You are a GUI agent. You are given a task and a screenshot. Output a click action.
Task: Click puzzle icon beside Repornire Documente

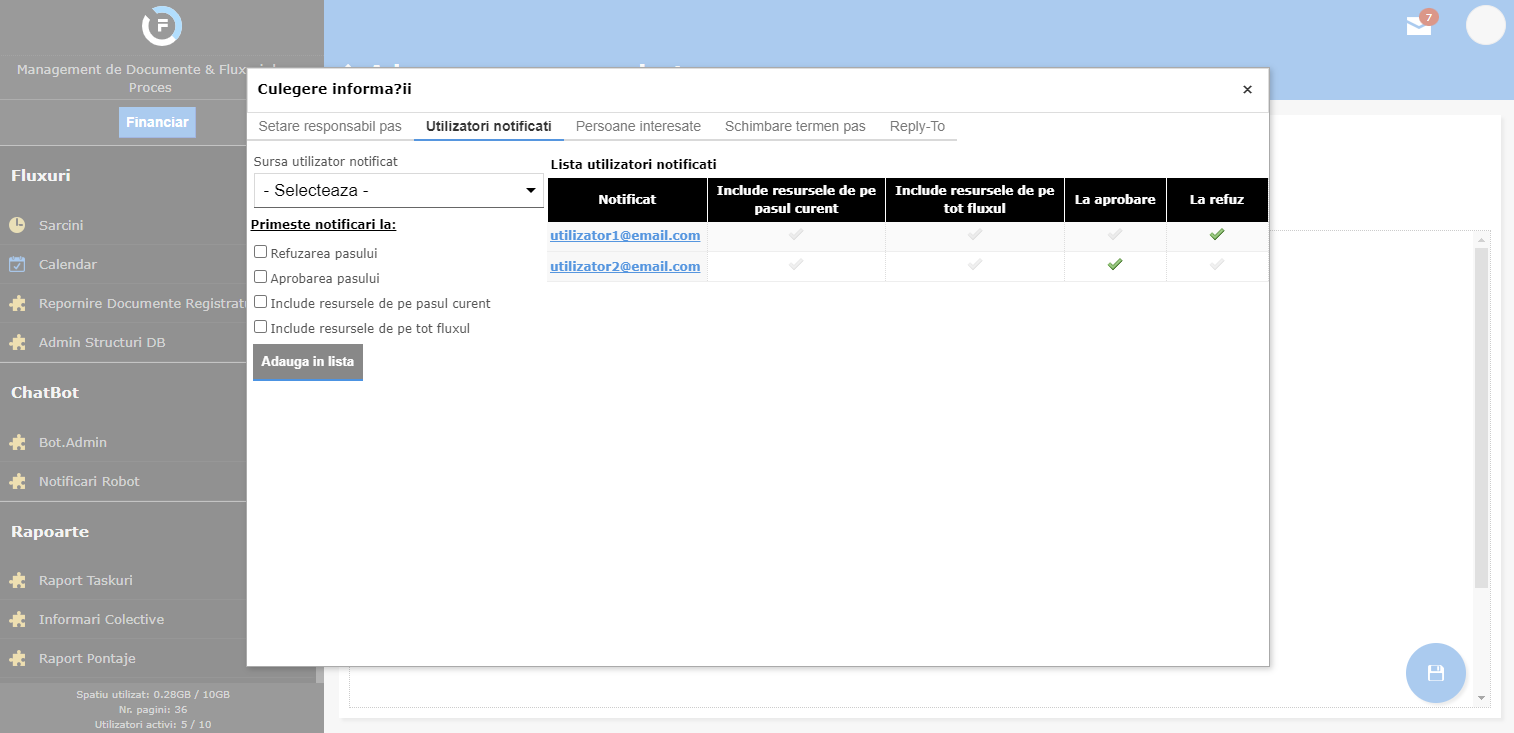coord(17,303)
